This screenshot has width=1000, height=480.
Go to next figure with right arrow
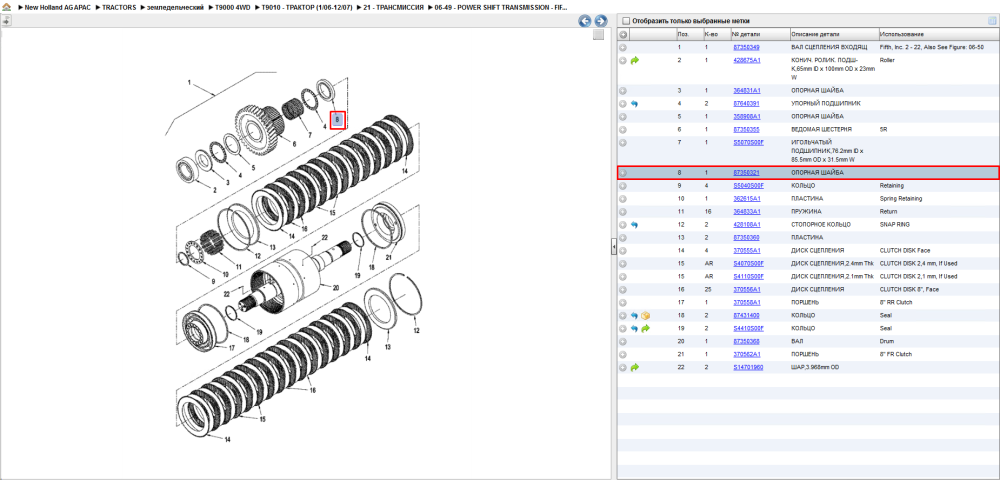[599, 21]
